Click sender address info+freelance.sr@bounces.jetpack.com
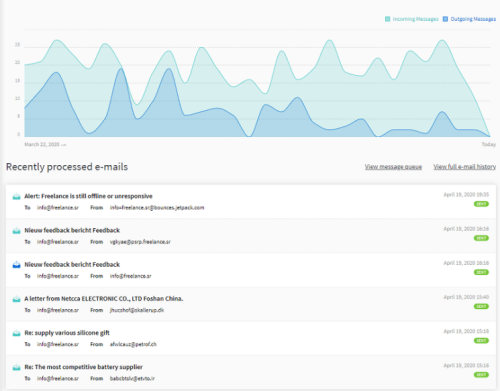This screenshot has height=391, width=500. coord(157,208)
